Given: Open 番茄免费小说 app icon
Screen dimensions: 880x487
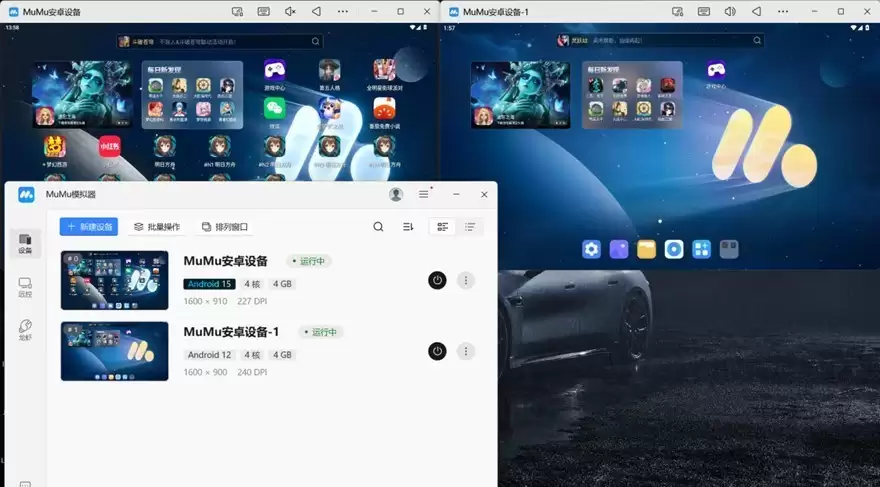Looking at the screenshot, I should point(384,113).
